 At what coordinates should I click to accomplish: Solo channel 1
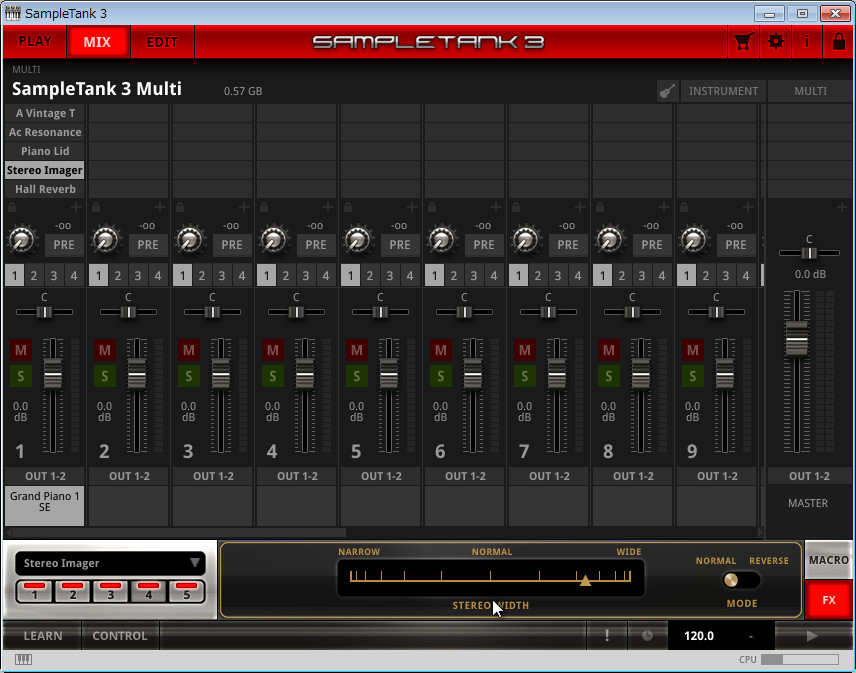(x=21, y=376)
